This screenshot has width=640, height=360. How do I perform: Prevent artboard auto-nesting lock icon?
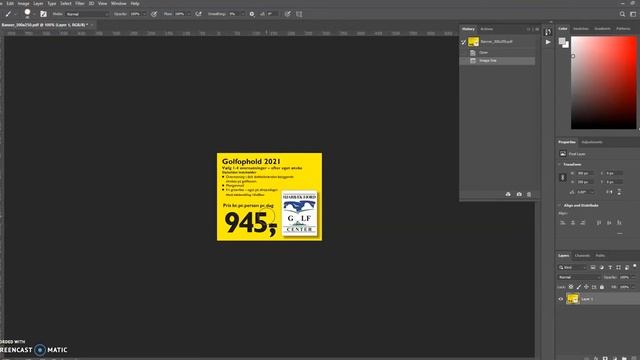point(594,287)
